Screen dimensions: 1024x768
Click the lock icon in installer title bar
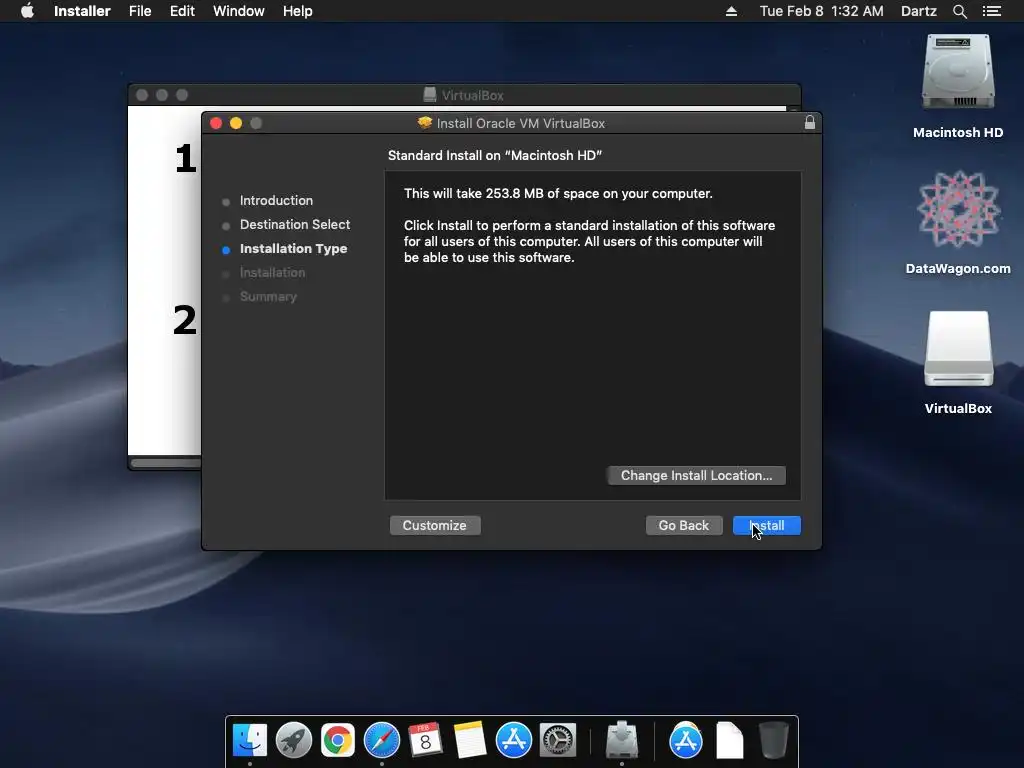[x=810, y=123]
